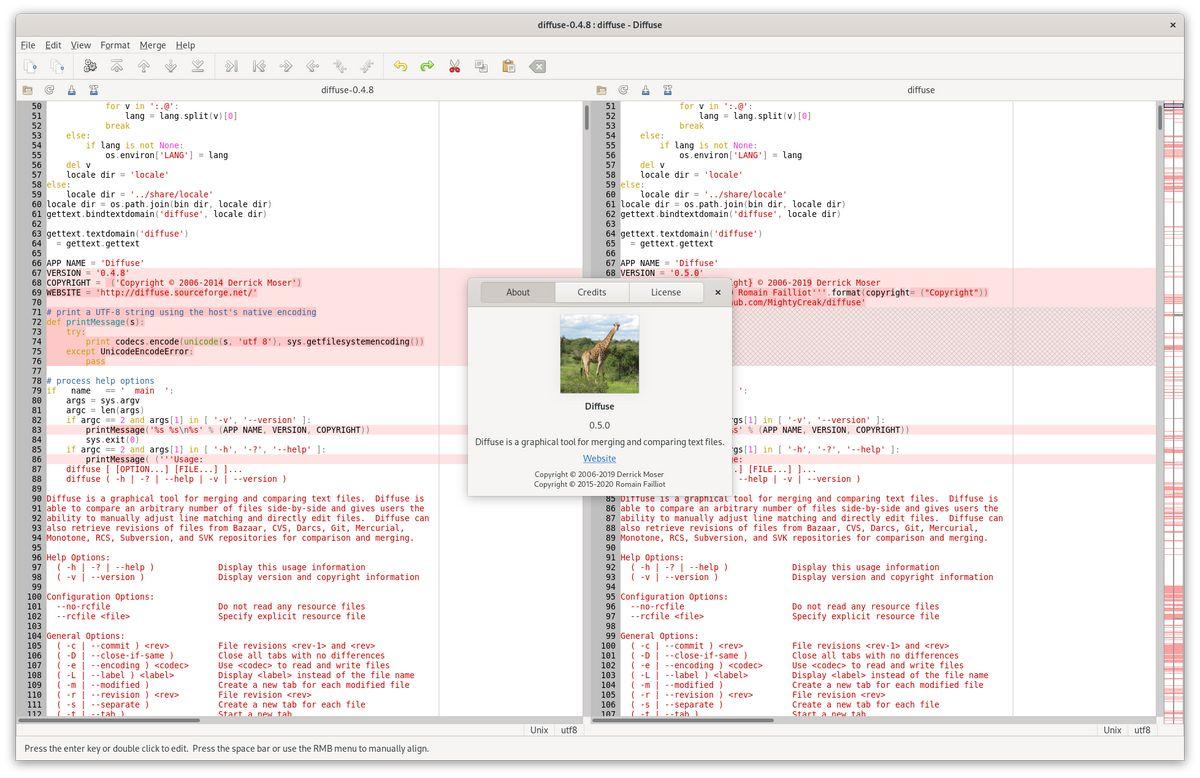Save file as in diffuse-0.4.8 pane
The width and height of the screenshot is (1200, 778).
[93, 90]
